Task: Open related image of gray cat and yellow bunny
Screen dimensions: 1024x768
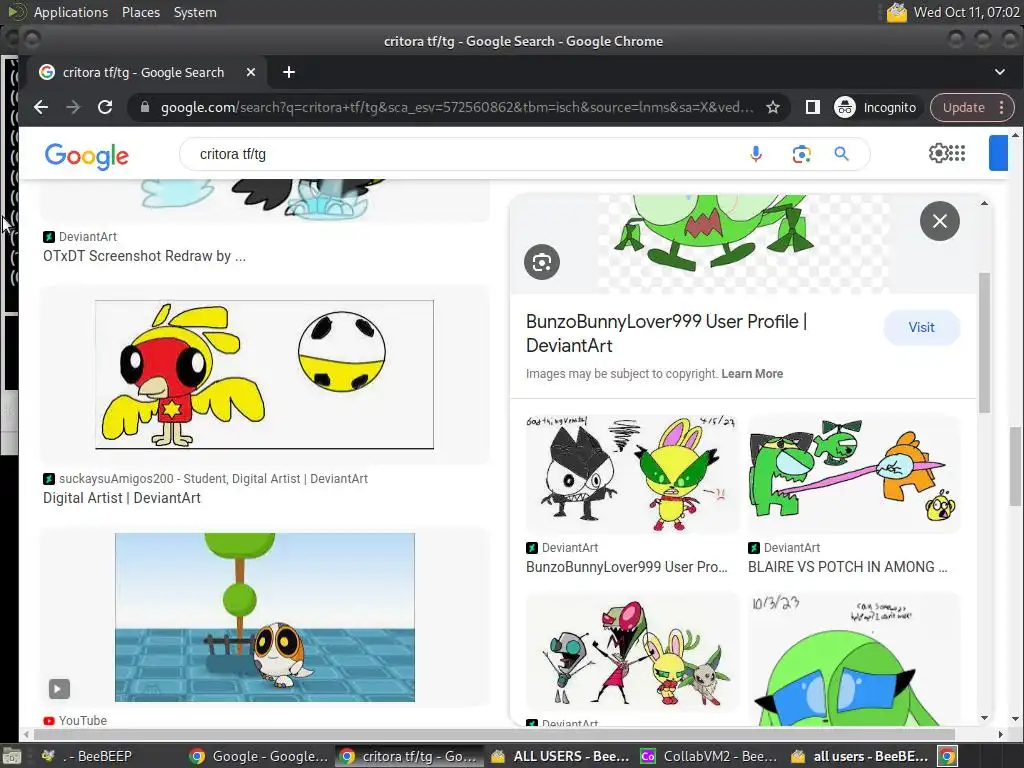Action: pyautogui.click(x=632, y=474)
